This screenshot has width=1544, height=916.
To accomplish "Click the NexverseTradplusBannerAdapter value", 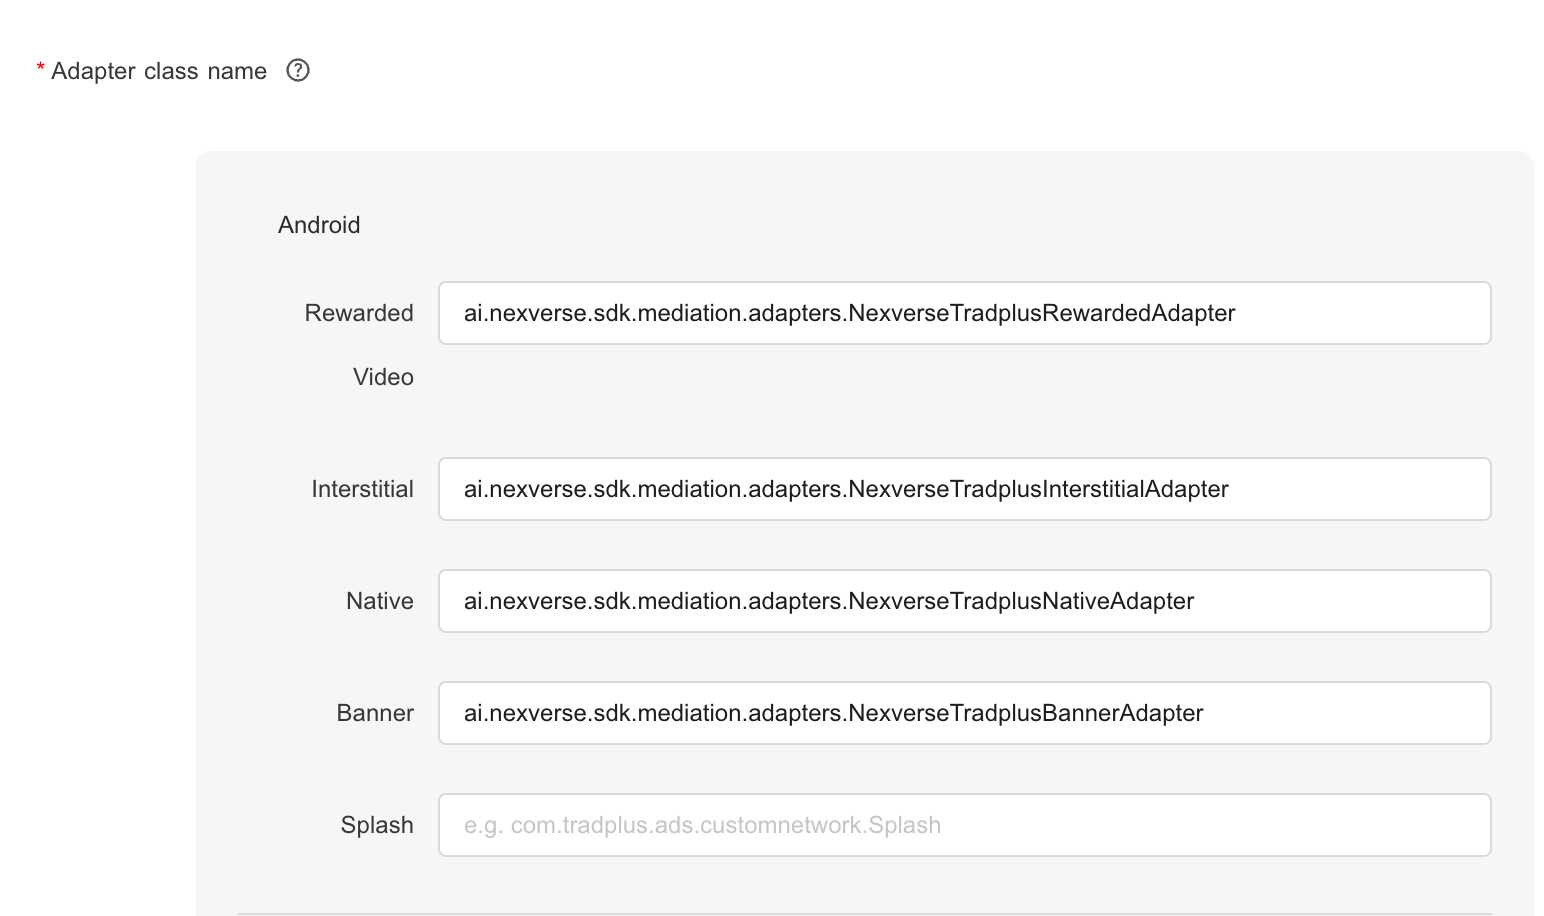I will [833, 713].
